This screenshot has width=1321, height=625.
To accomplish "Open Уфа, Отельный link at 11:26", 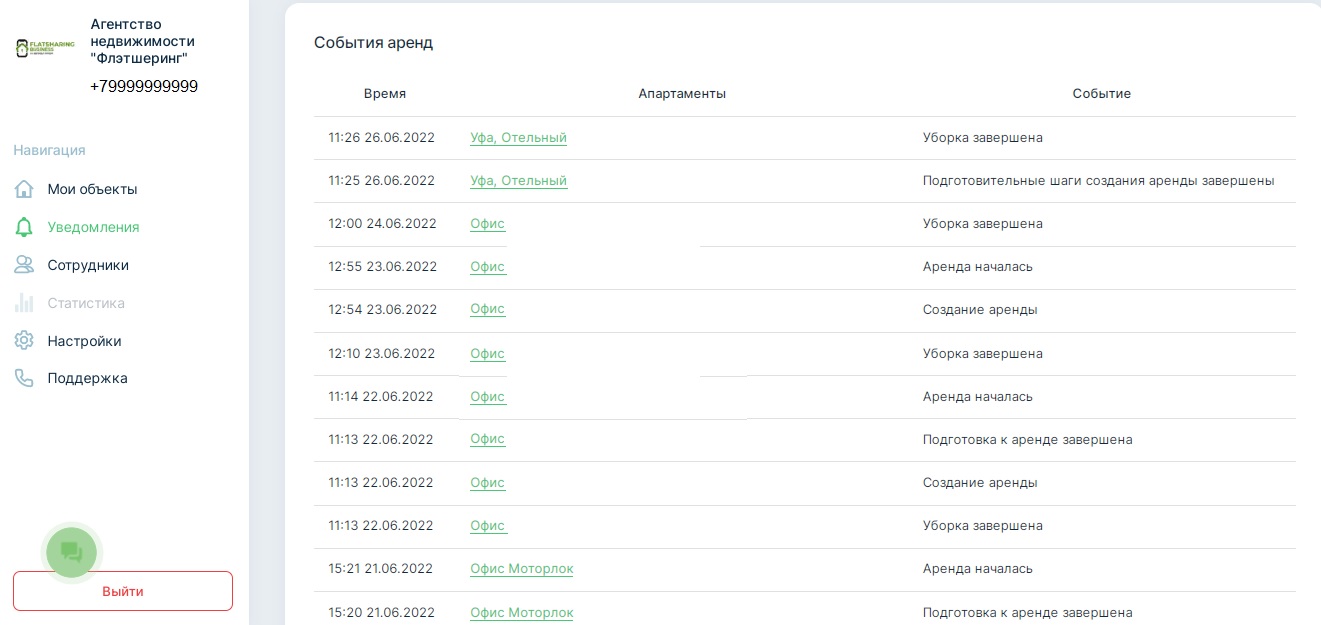I will coord(518,138).
